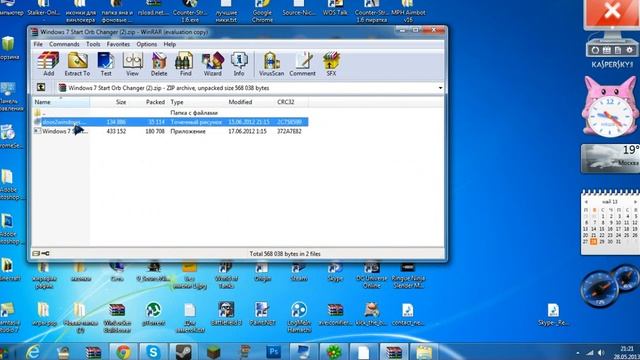Open the Kaspersky gadget settings gear
640x360 pixels.
click(x=629, y=50)
